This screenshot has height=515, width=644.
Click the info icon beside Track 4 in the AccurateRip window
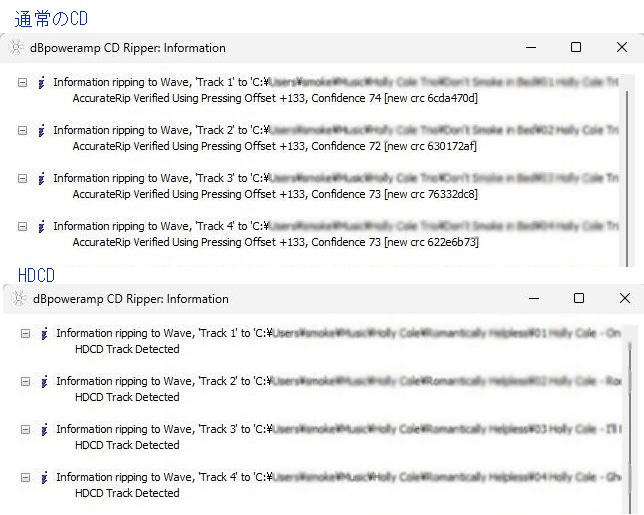(x=41, y=226)
